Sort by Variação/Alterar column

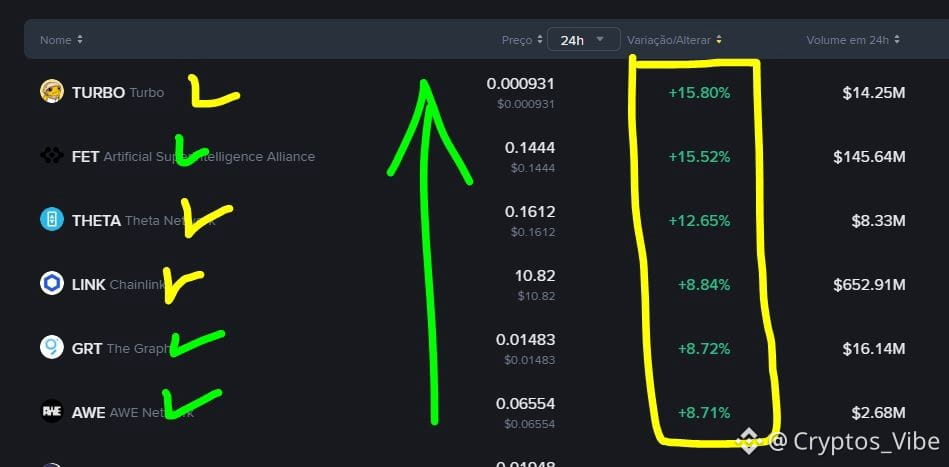coord(674,40)
